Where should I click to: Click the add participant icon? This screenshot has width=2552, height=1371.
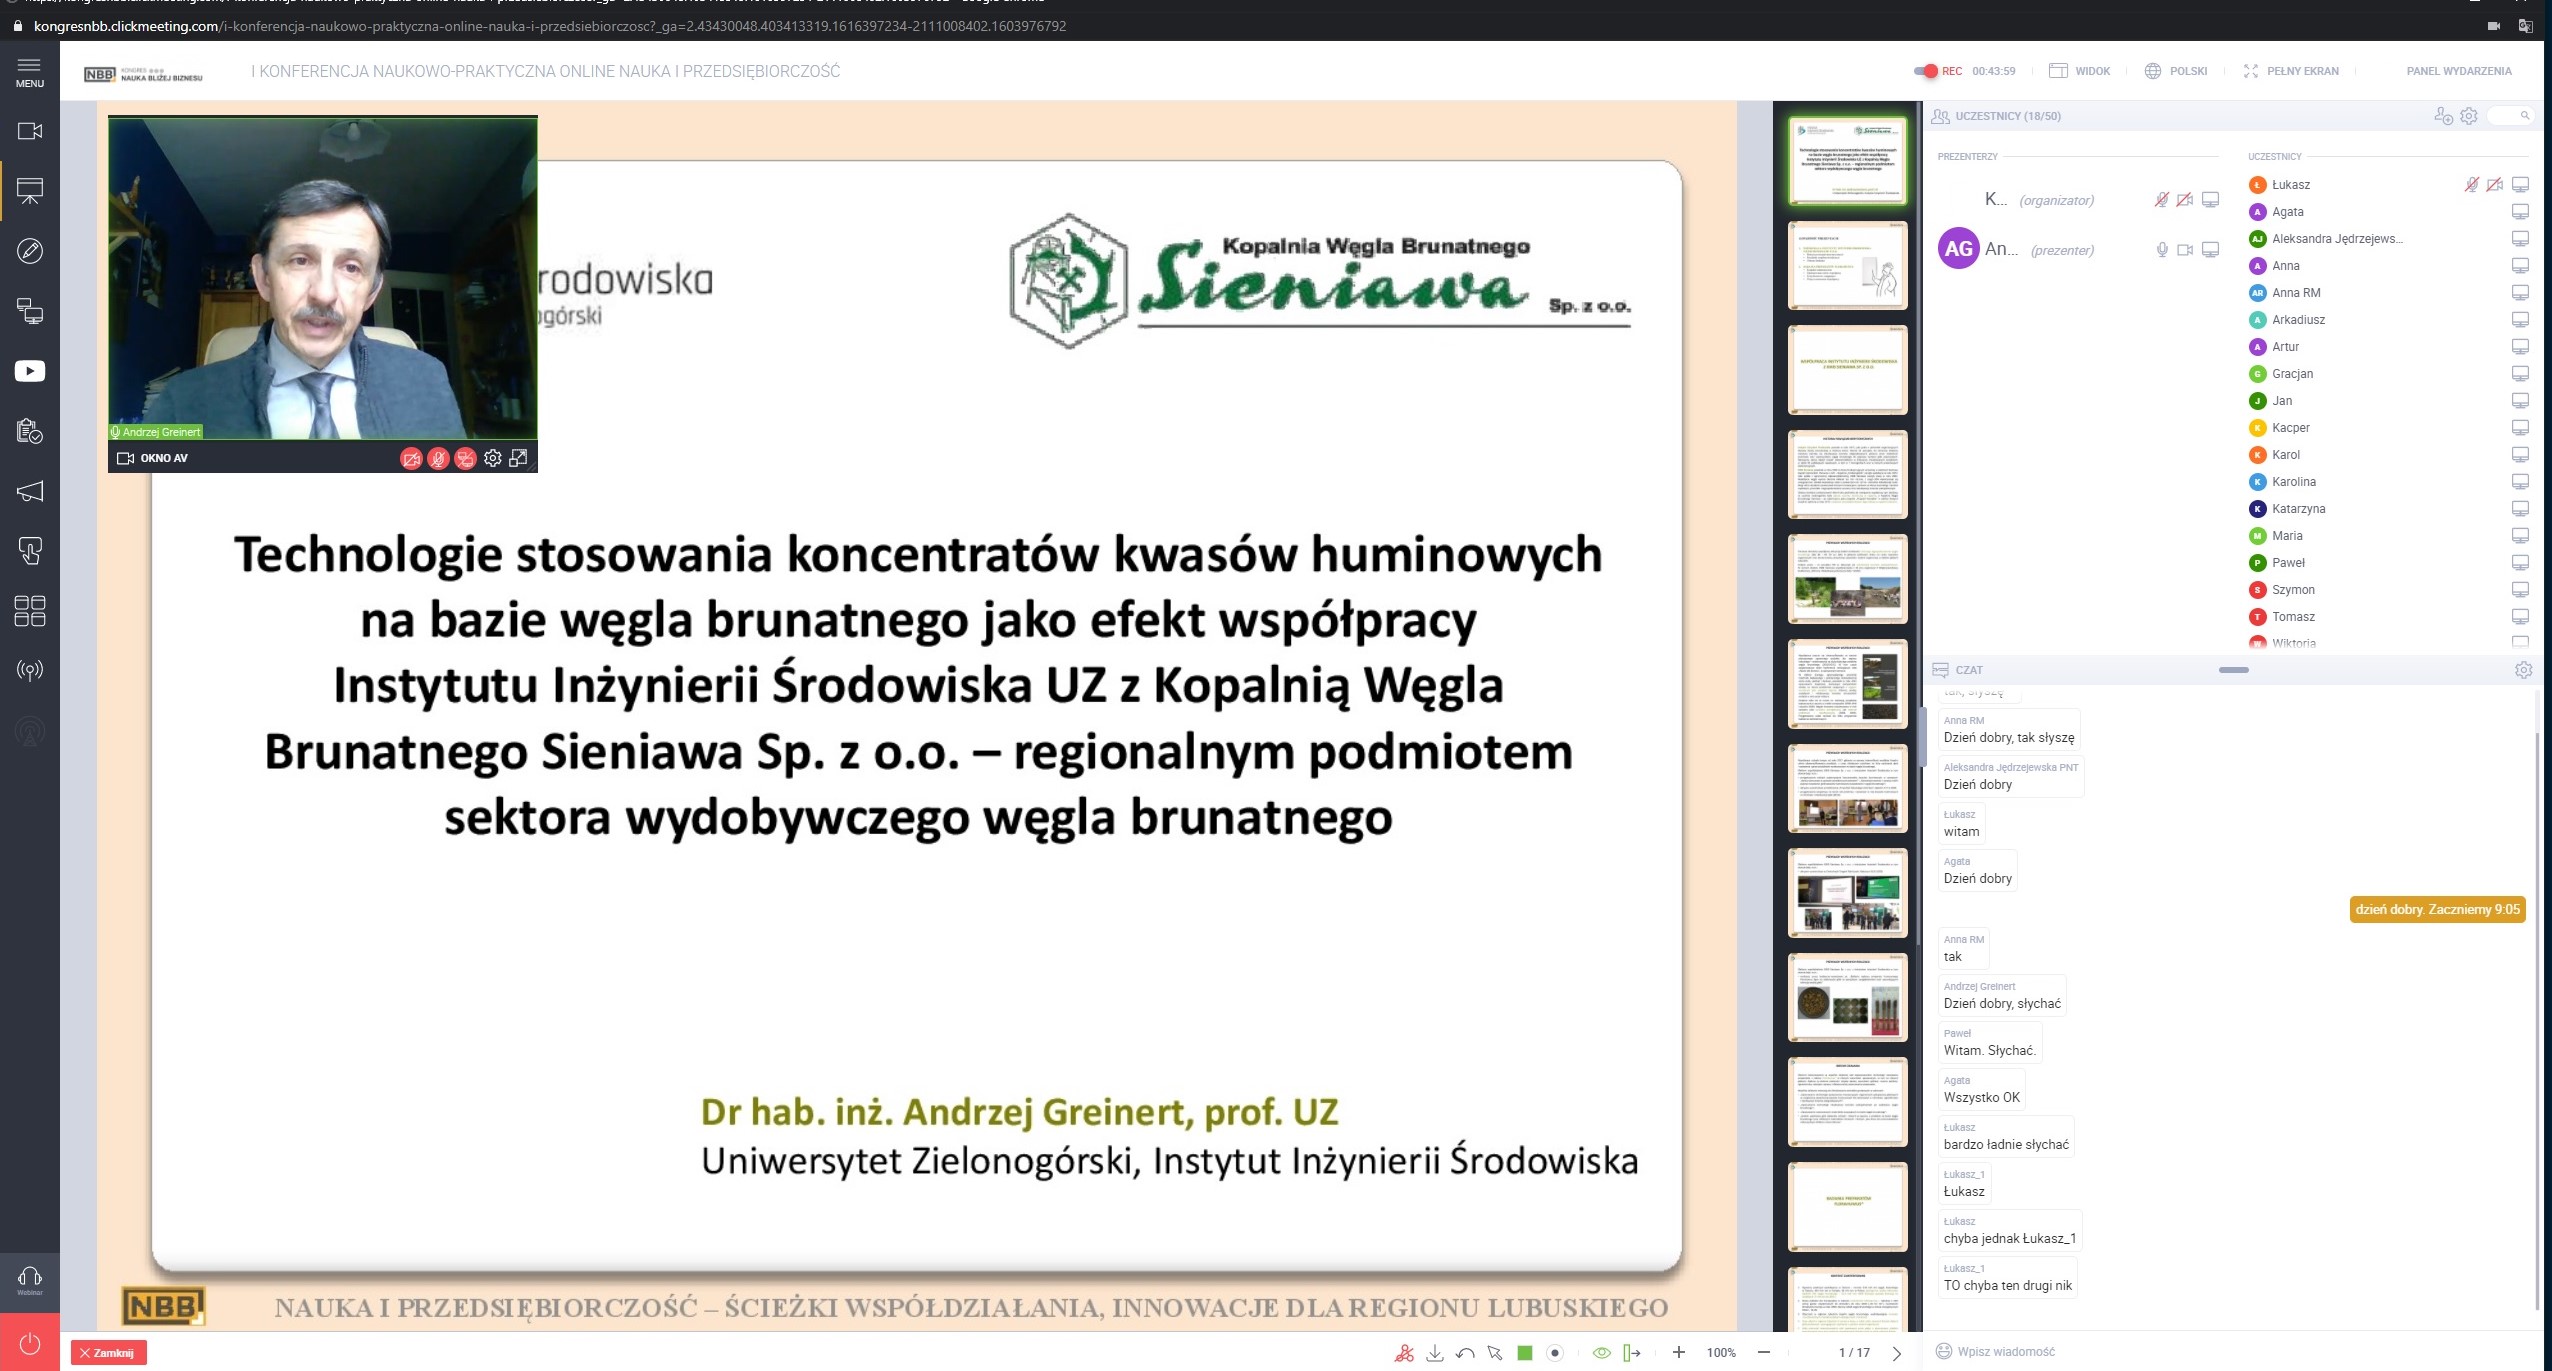pyautogui.click(x=2443, y=116)
